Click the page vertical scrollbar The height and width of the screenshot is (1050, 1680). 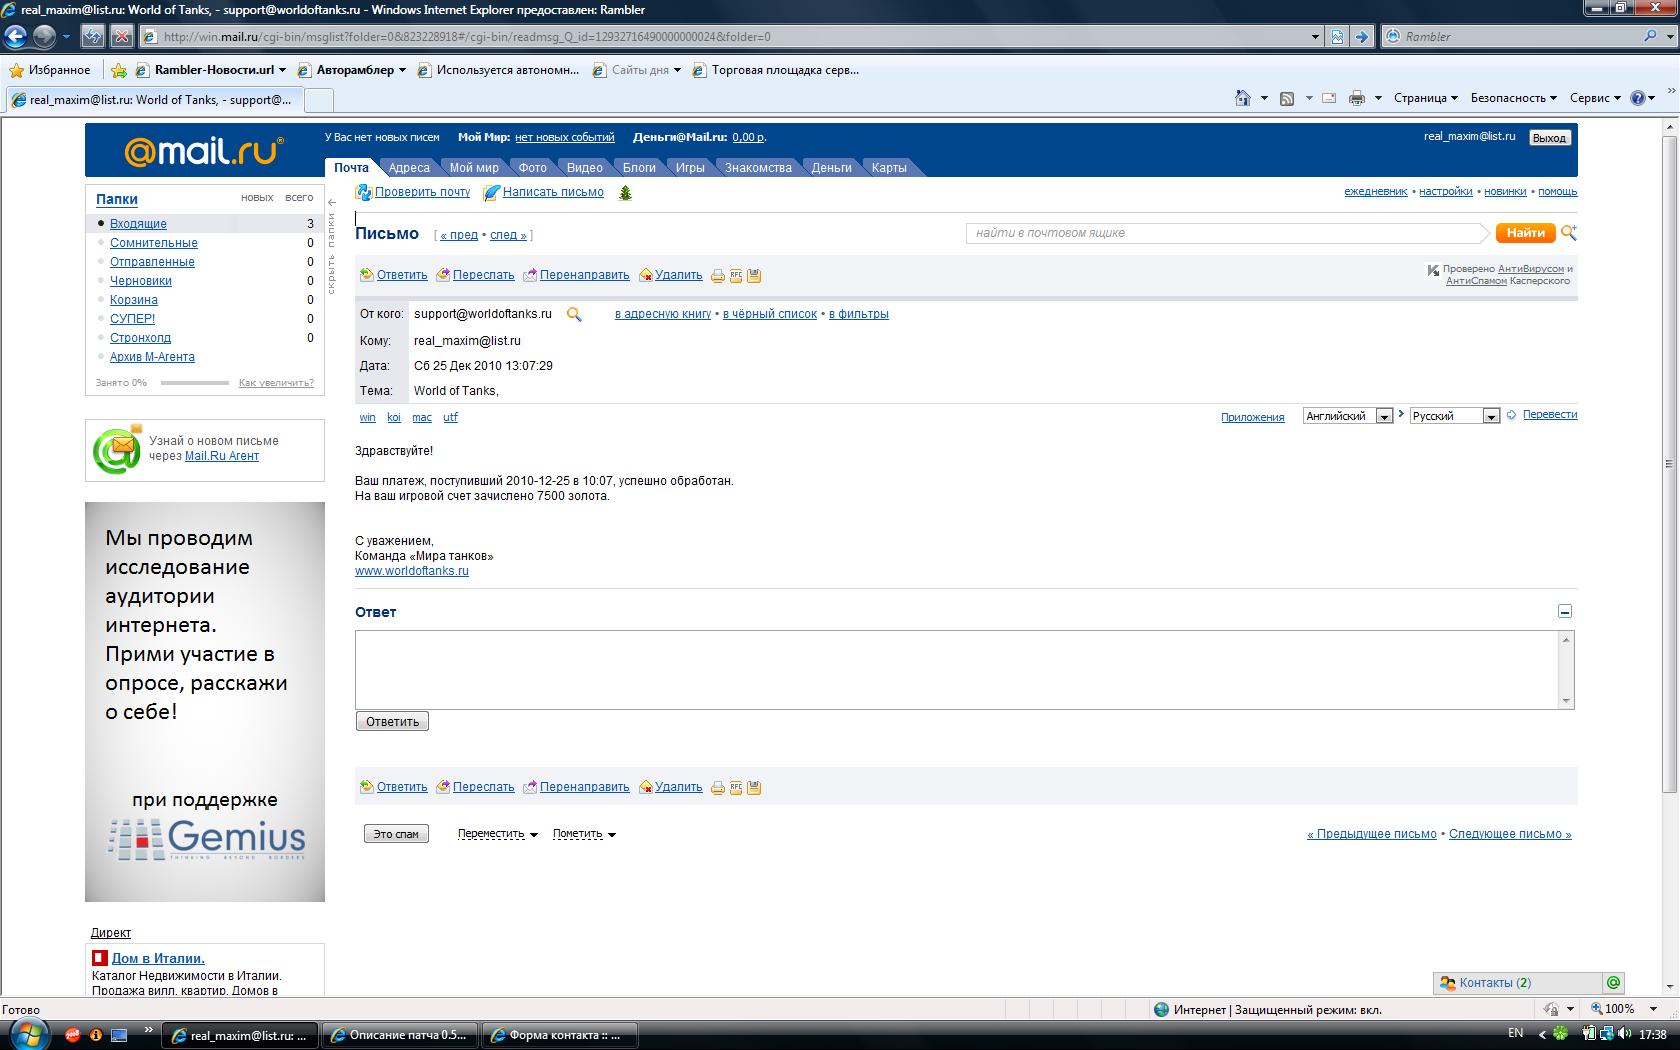tap(1669, 463)
